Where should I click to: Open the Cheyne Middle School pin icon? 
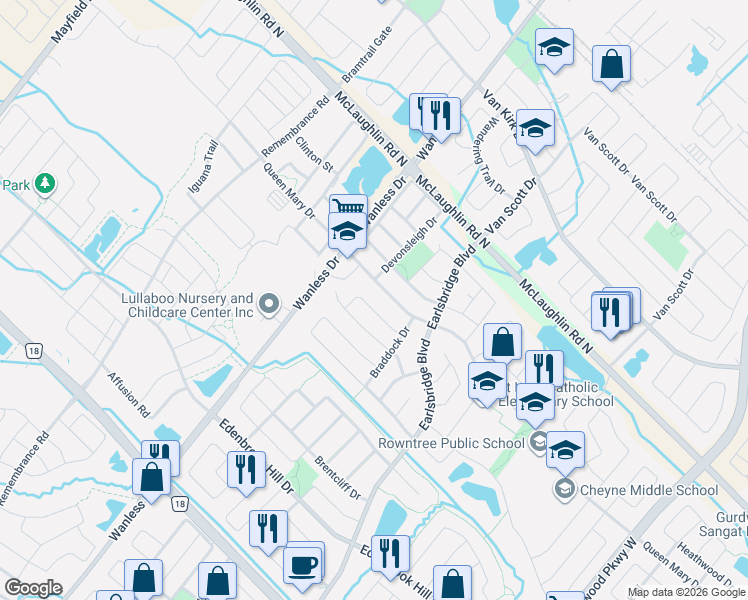(x=565, y=490)
